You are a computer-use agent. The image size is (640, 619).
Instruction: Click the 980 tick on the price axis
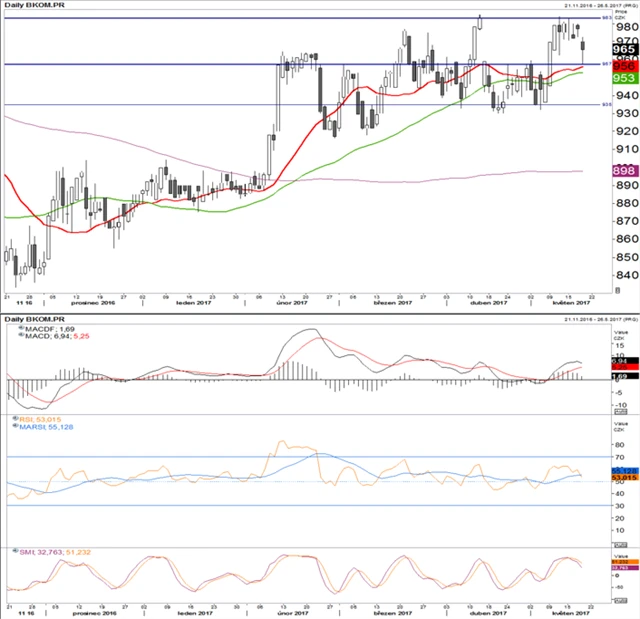pyautogui.click(x=627, y=27)
